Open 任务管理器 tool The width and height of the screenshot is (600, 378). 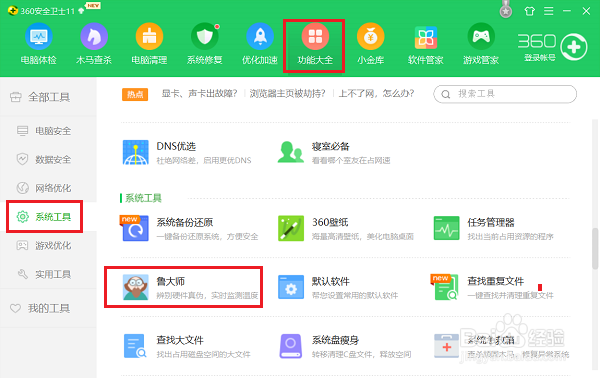coord(493,228)
